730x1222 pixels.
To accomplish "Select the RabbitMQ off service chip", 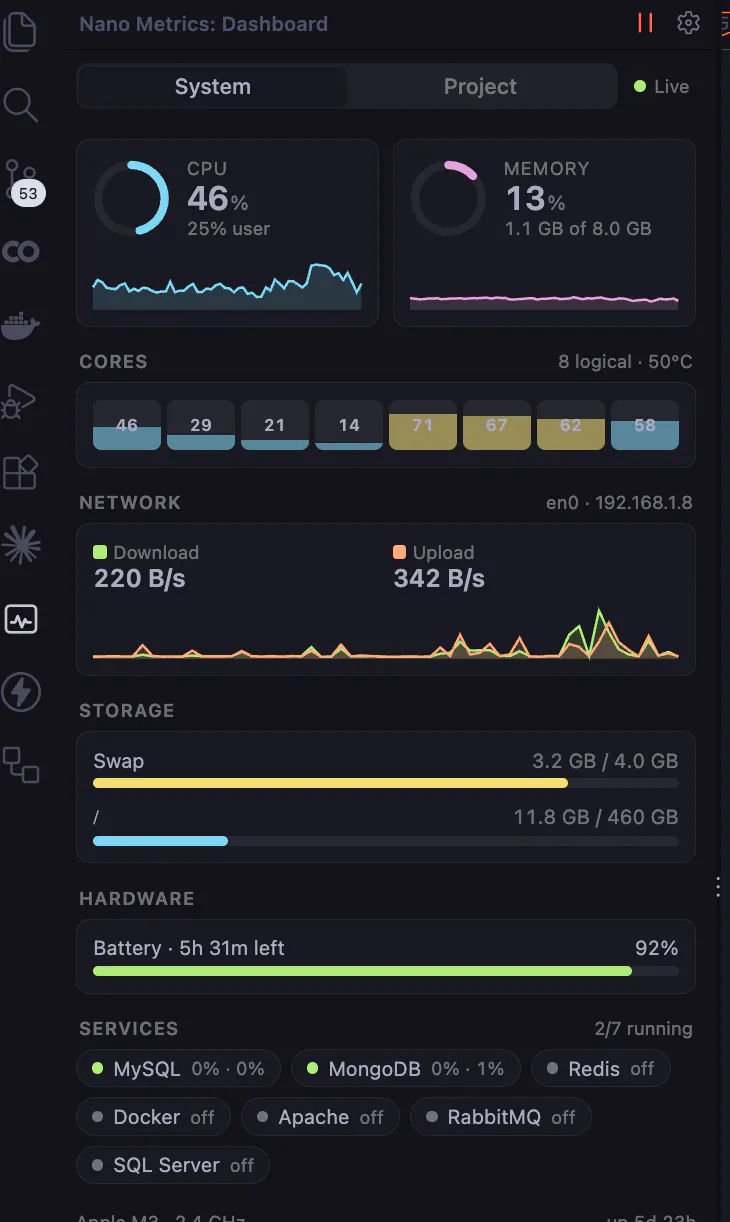I will click(501, 1117).
